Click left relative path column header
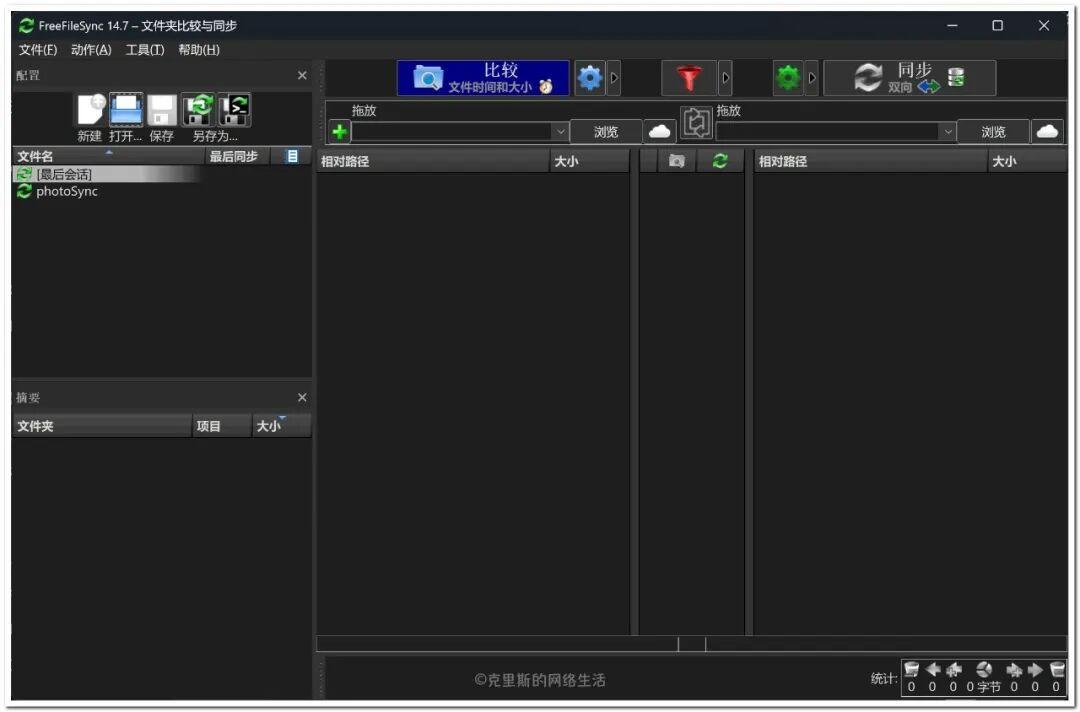The width and height of the screenshot is (1080, 712). click(433, 161)
